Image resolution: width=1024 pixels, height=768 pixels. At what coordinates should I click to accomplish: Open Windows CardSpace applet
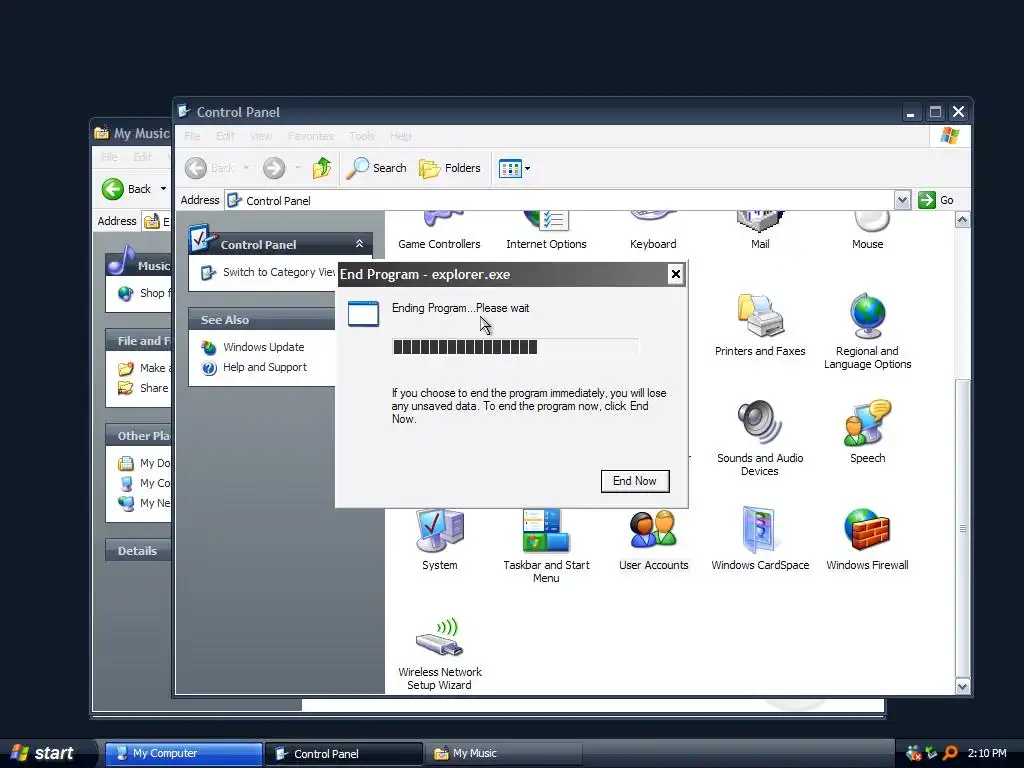click(760, 541)
